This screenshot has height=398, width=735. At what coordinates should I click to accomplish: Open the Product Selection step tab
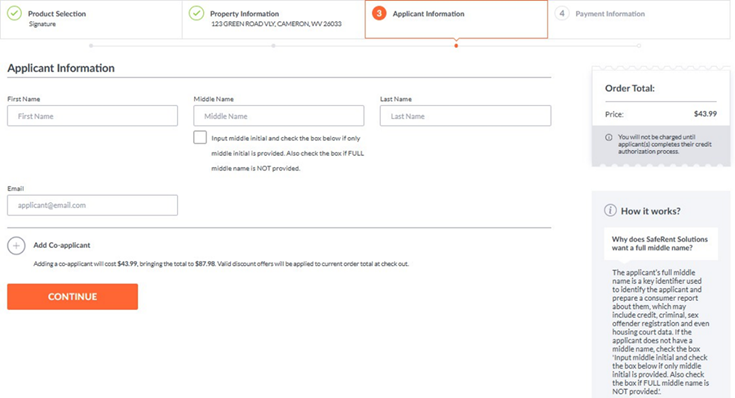[x=91, y=19]
